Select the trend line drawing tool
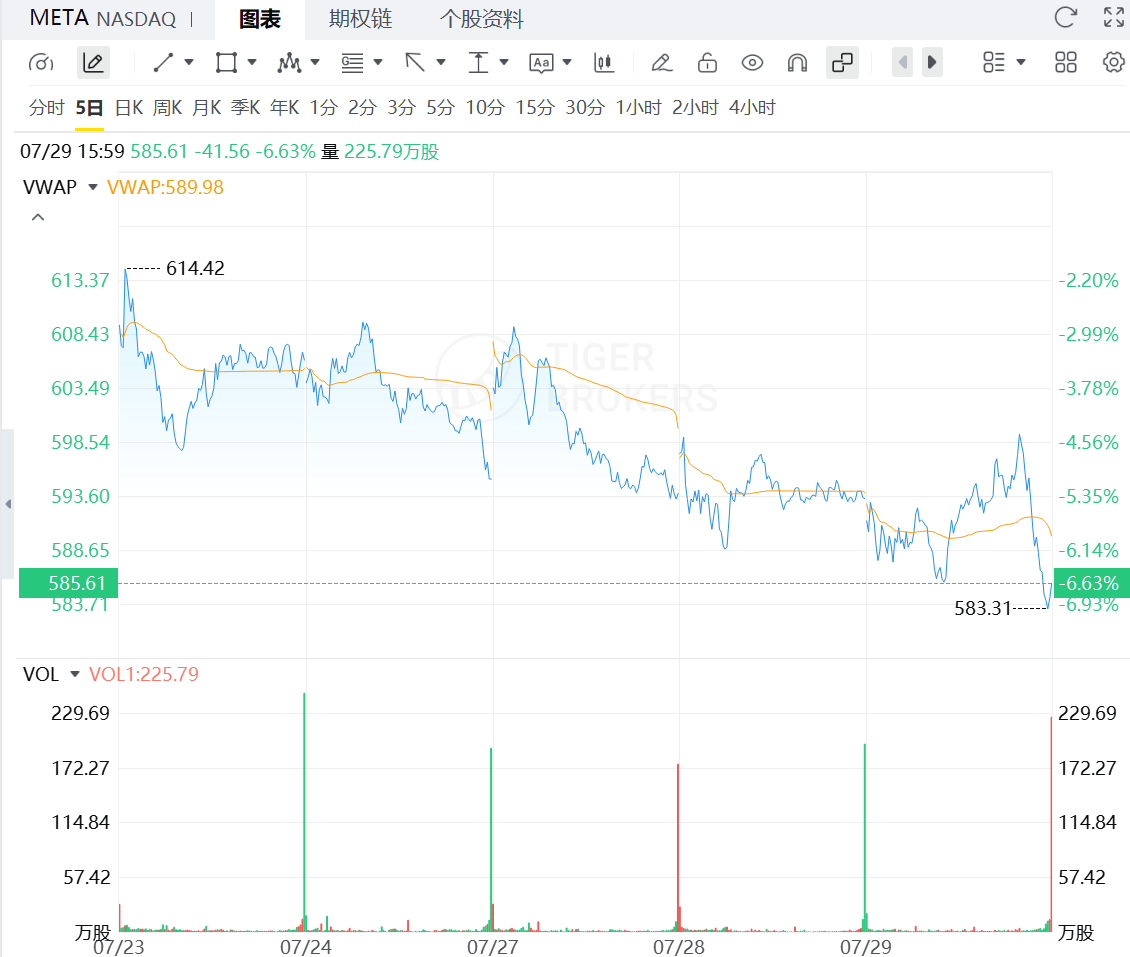 [164, 63]
